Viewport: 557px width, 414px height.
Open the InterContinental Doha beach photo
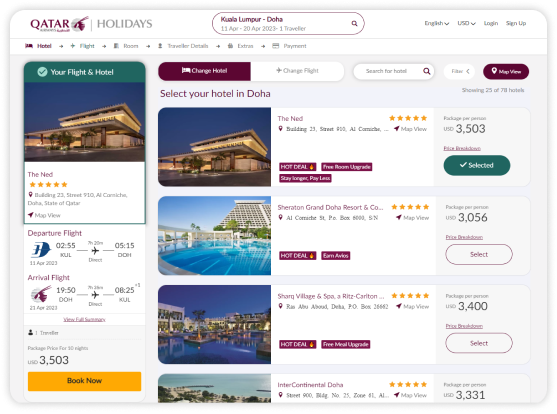pyautogui.click(x=215, y=388)
